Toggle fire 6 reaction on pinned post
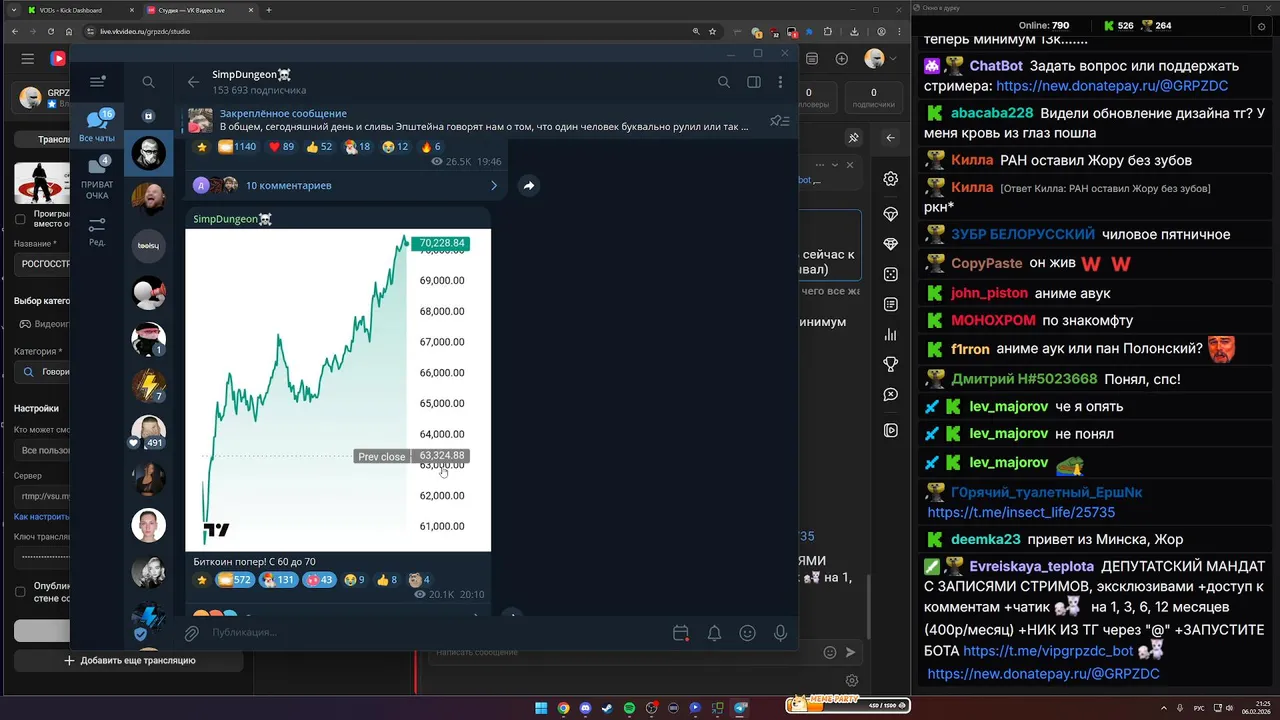The width and height of the screenshot is (1280, 720). pyautogui.click(x=431, y=147)
